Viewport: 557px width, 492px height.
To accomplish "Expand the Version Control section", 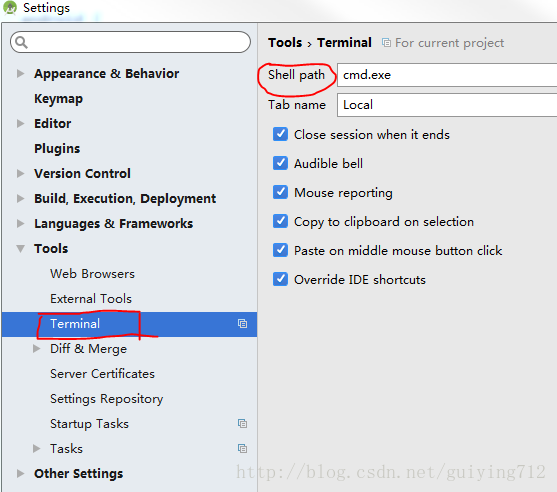I will click(x=21, y=173).
